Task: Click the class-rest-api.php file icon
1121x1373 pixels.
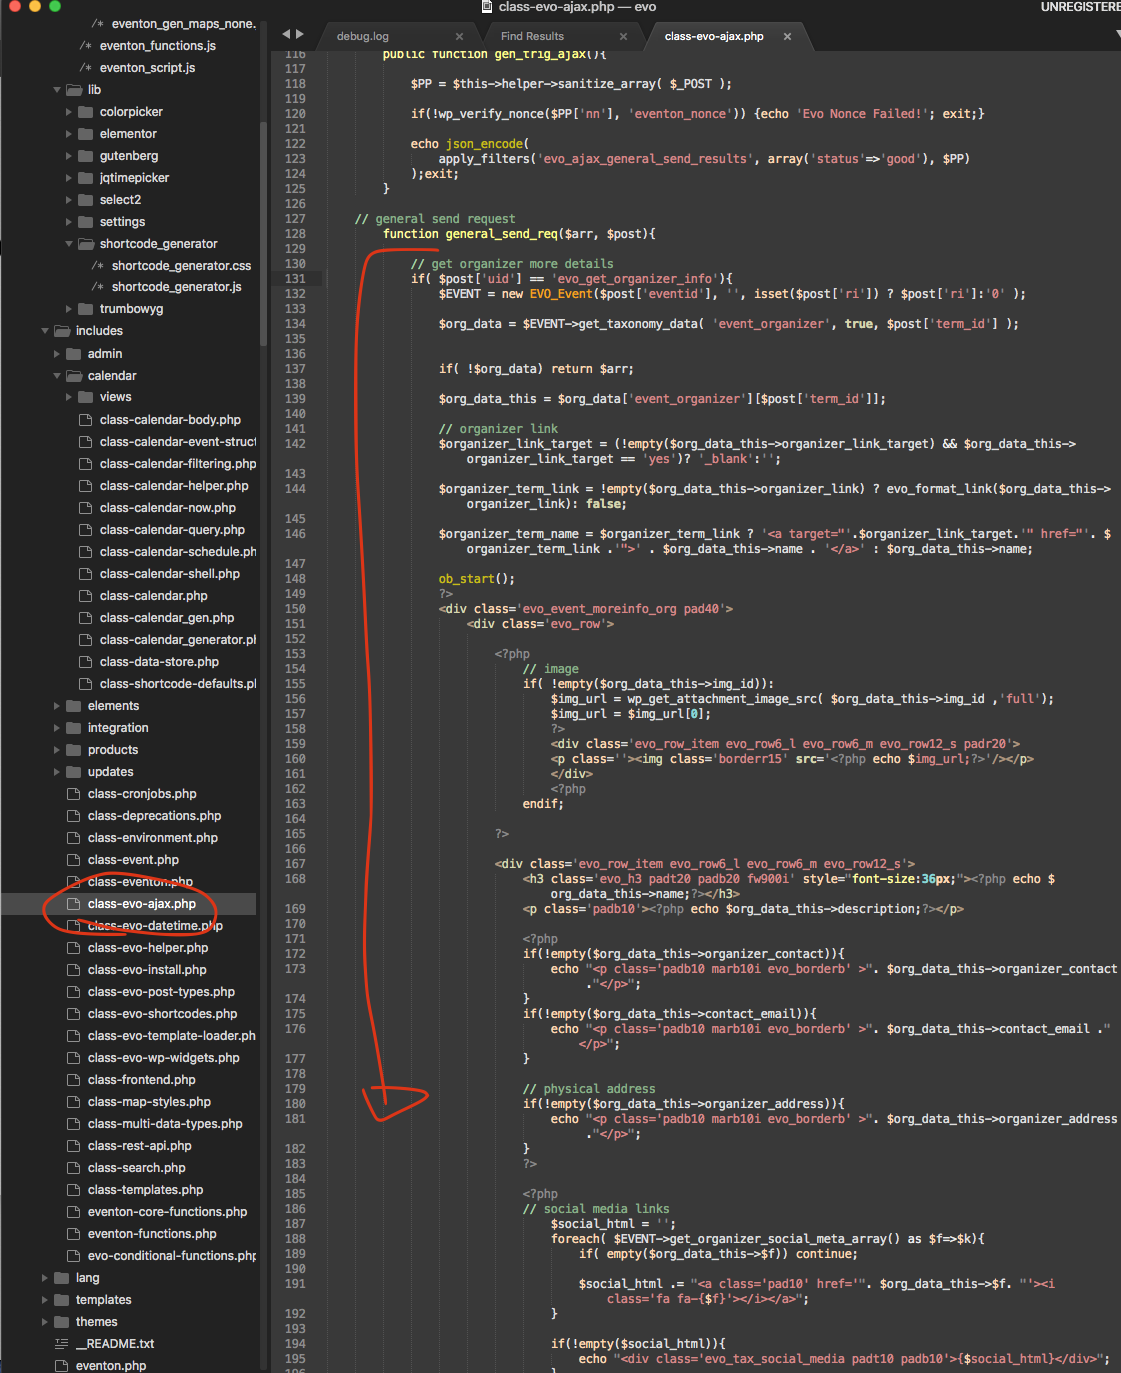Action: click(73, 1146)
